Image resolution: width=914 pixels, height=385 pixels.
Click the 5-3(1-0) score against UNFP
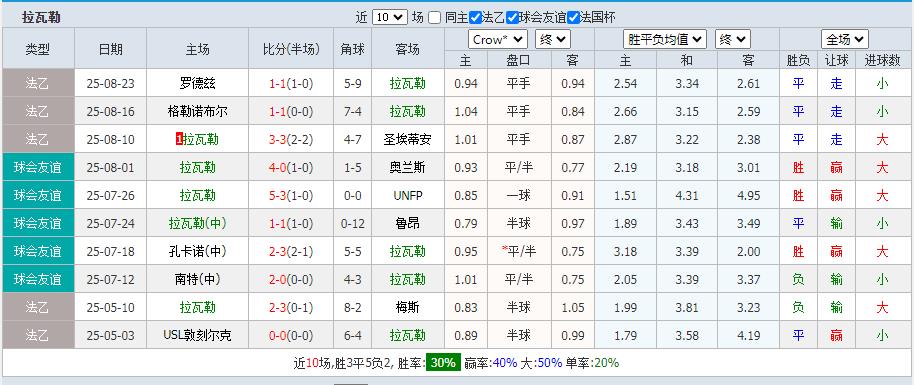pyautogui.click(x=291, y=195)
